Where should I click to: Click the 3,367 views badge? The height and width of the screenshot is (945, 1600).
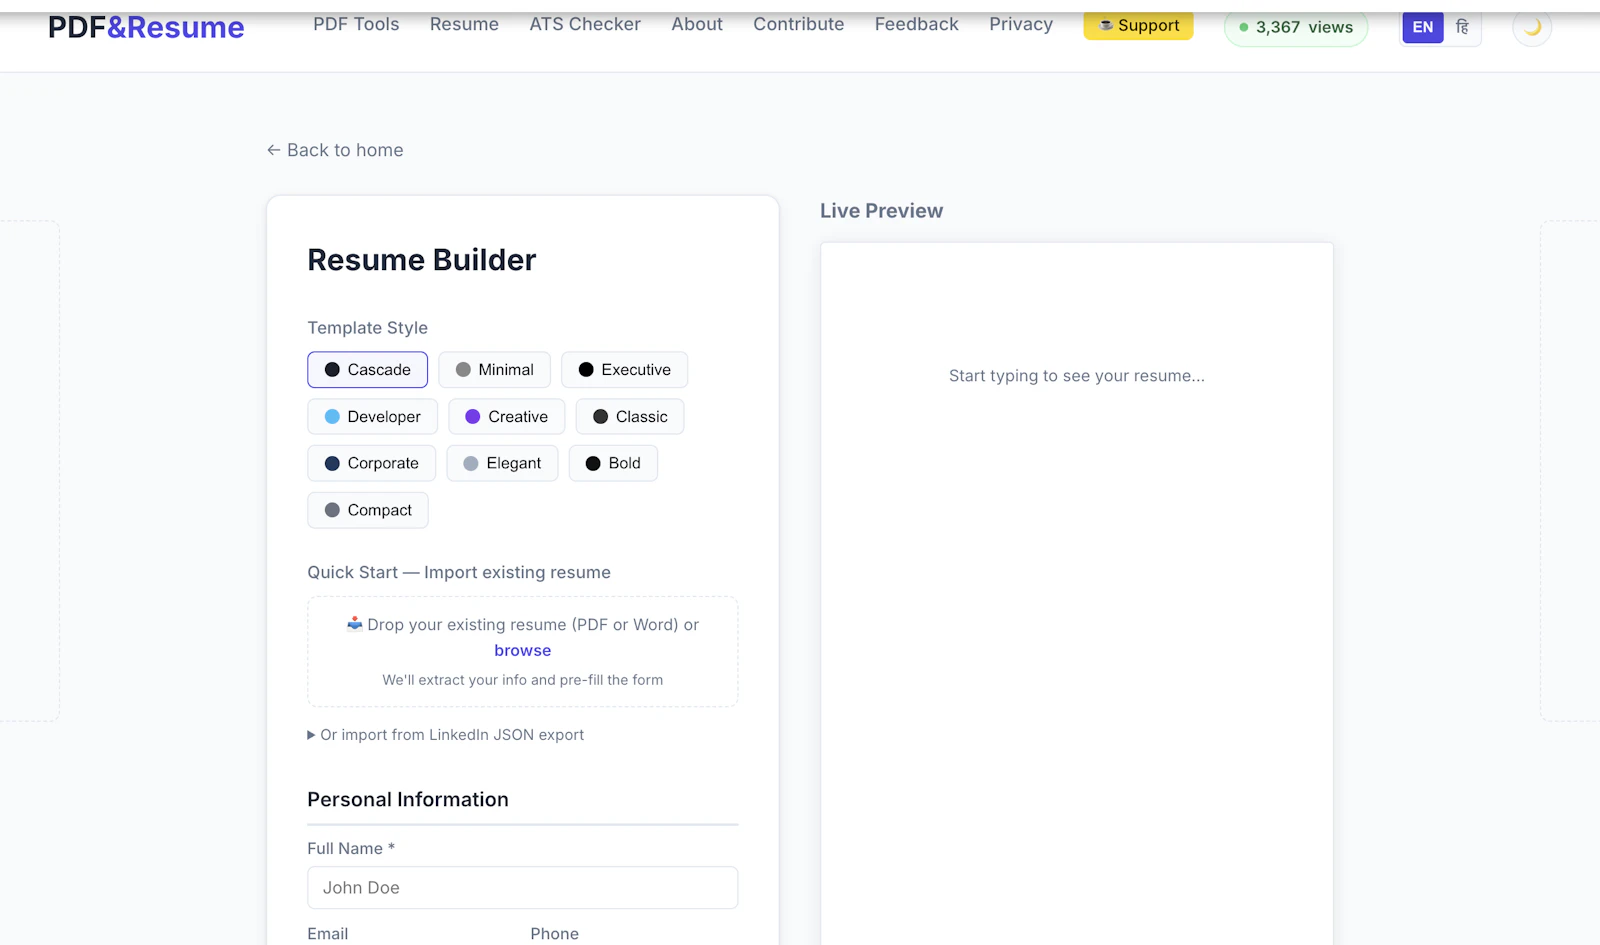pos(1296,27)
